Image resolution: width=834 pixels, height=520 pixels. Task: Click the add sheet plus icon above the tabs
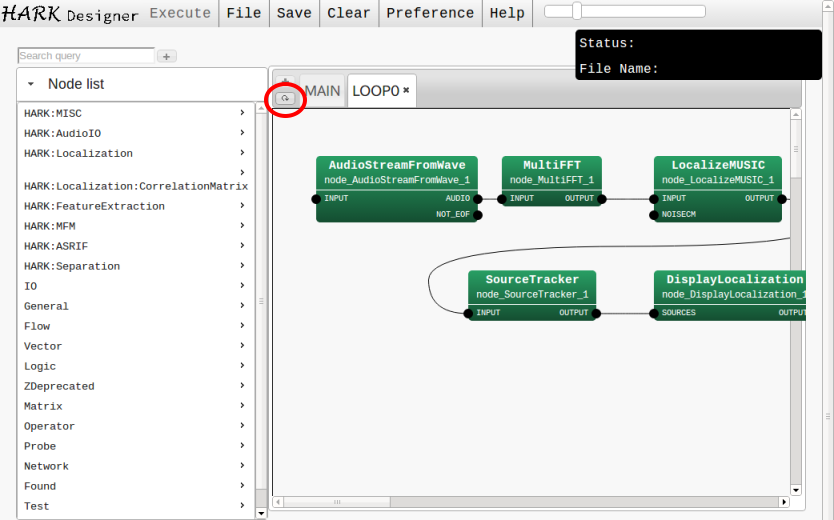pyautogui.click(x=285, y=83)
